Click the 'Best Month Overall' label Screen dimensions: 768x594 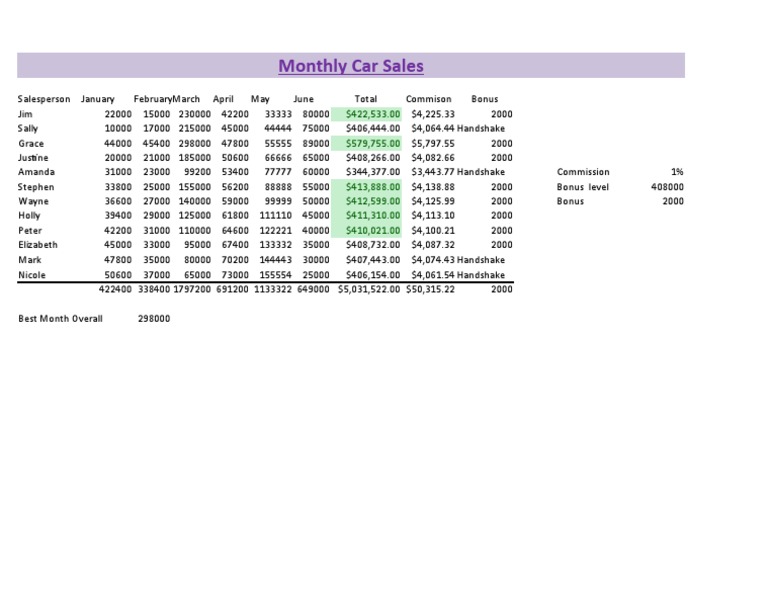(60, 319)
